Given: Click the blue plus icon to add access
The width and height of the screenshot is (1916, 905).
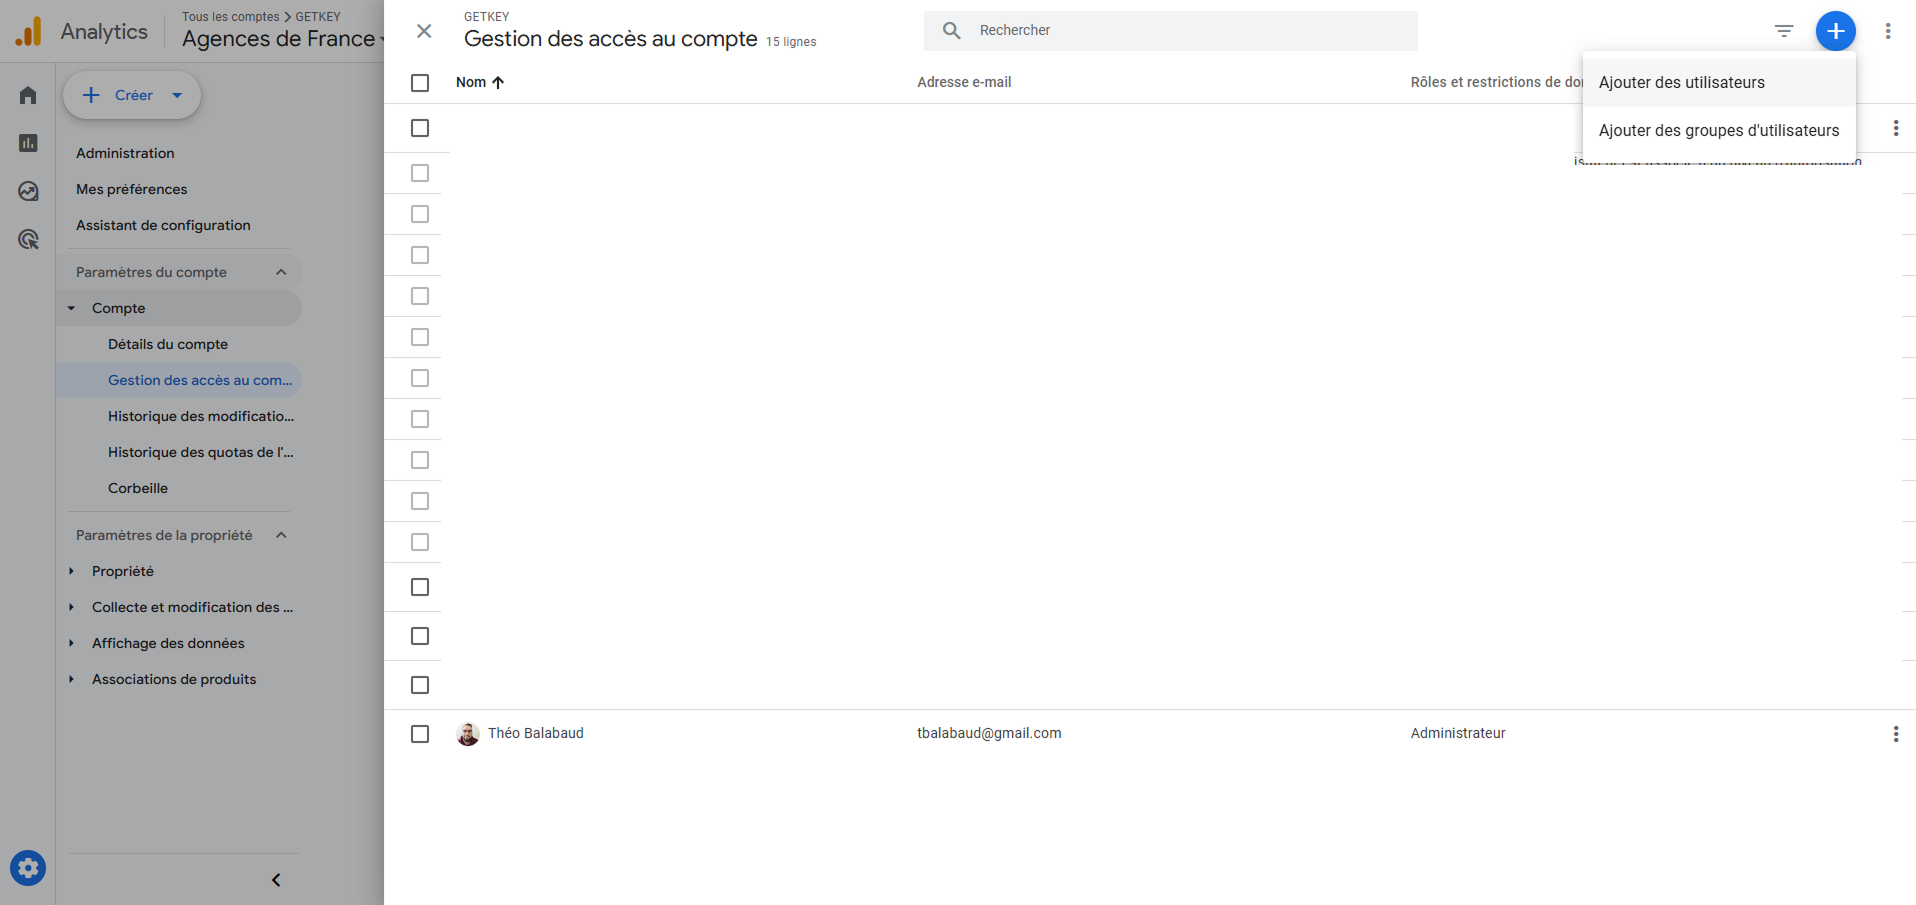Looking at the screenshot, I should [x=1836, y=31].
